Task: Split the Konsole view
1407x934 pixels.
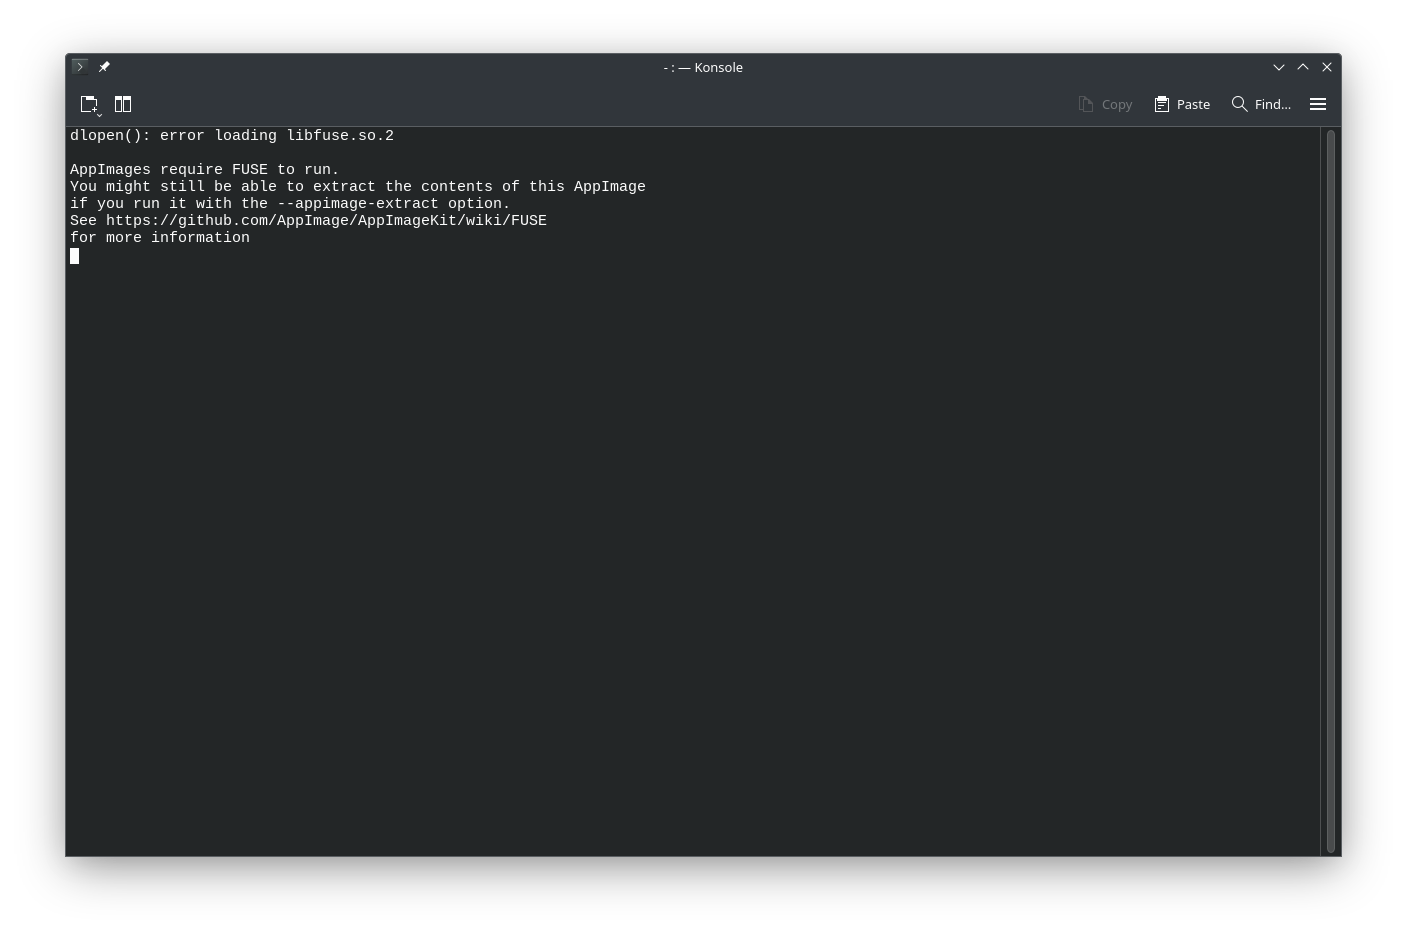Action: (x=123, y=104)
